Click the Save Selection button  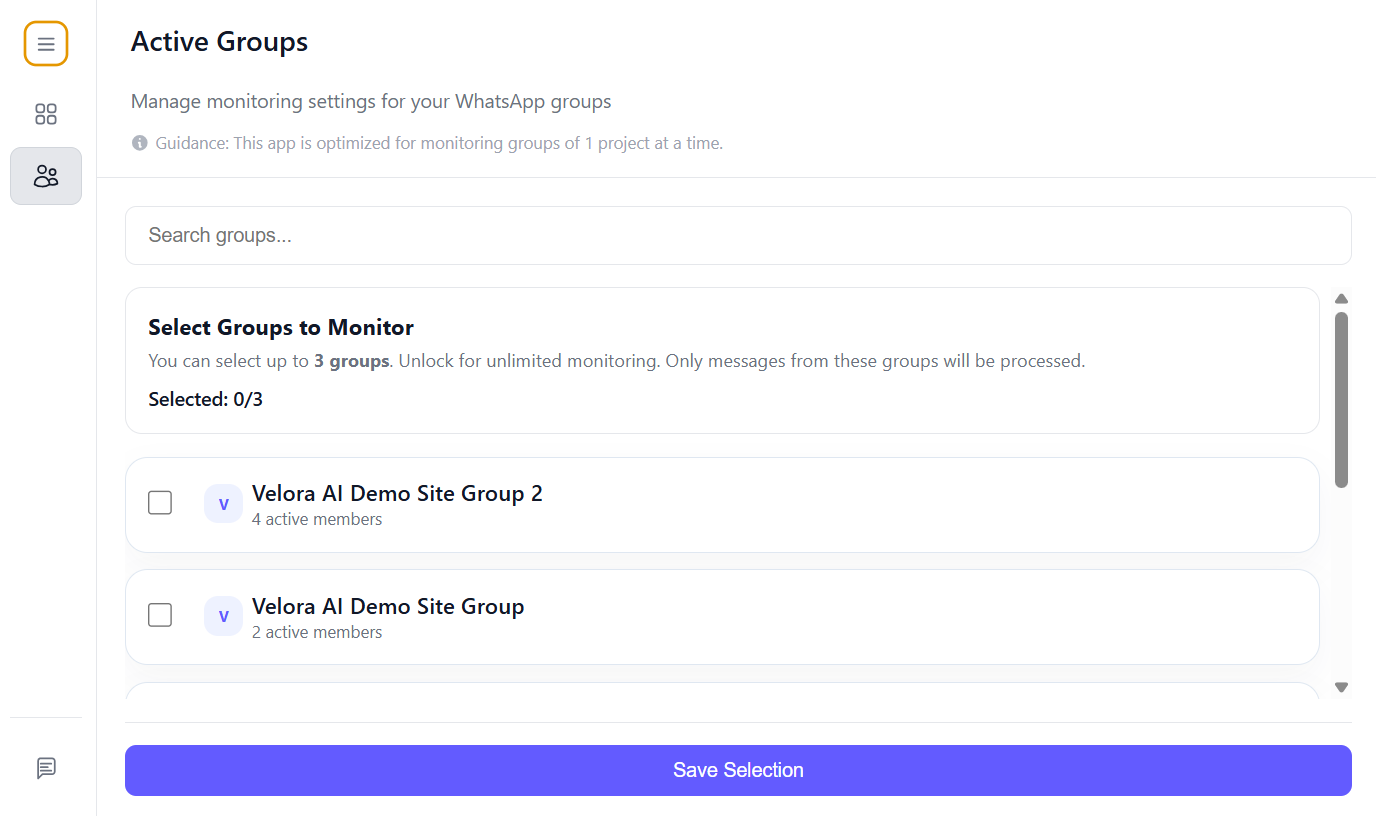pyautogui.click(x=738, y=770)
